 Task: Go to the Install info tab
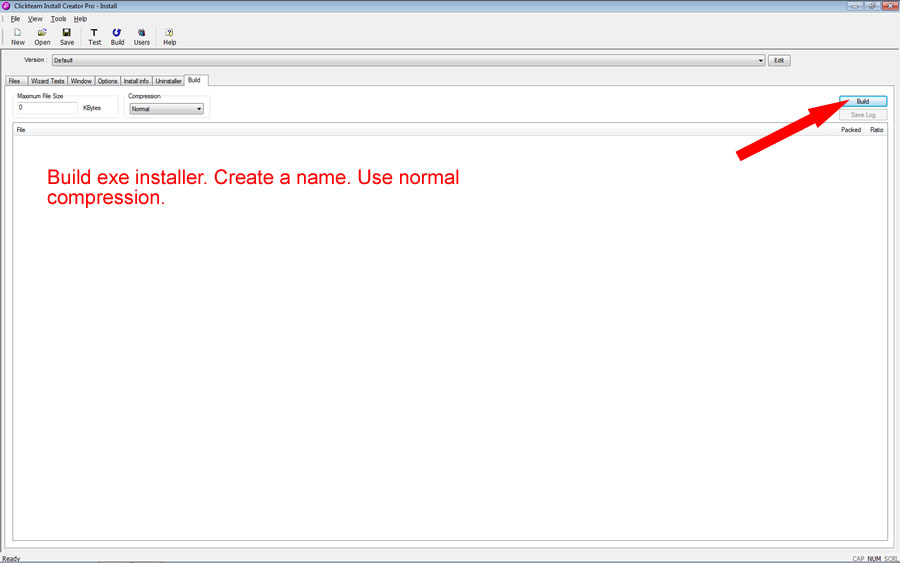136,81
